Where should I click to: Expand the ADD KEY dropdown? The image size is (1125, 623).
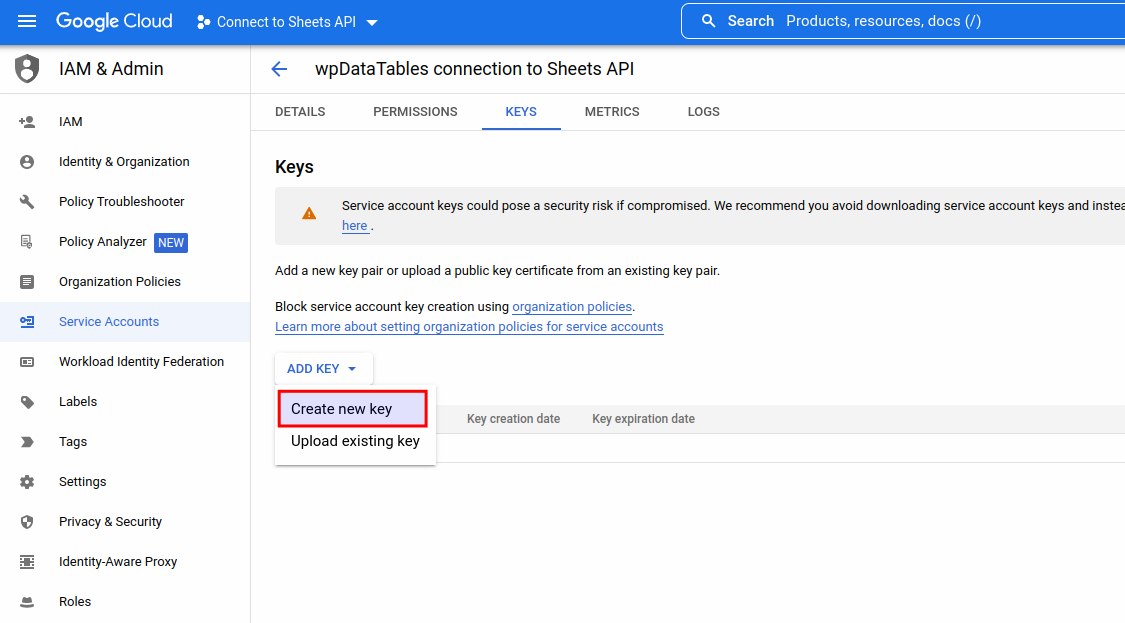[323, 369]
